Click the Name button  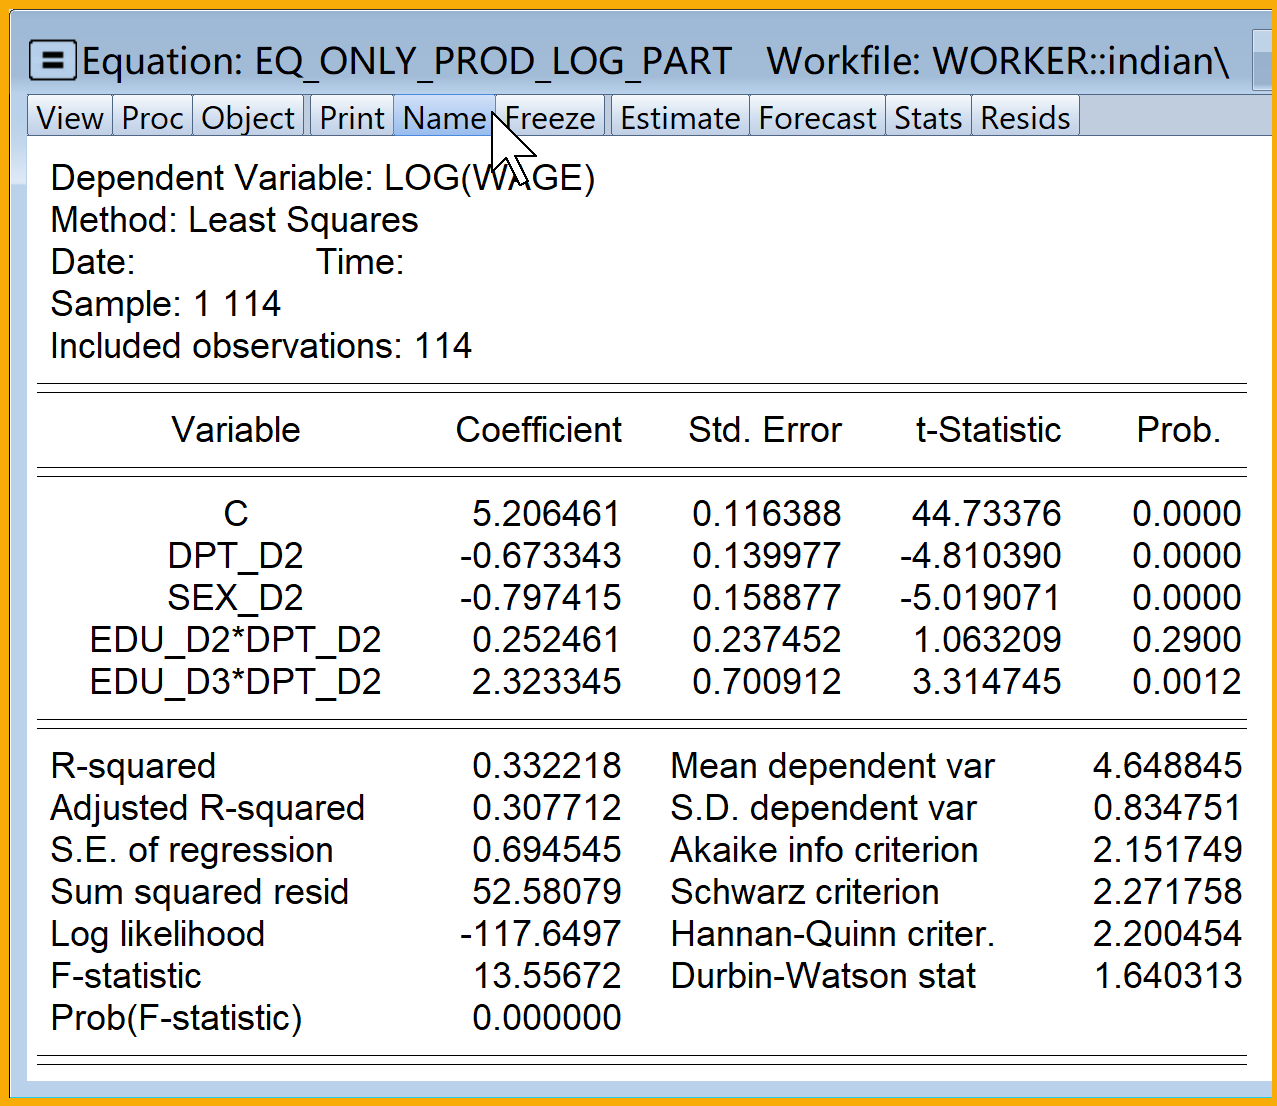443,118
